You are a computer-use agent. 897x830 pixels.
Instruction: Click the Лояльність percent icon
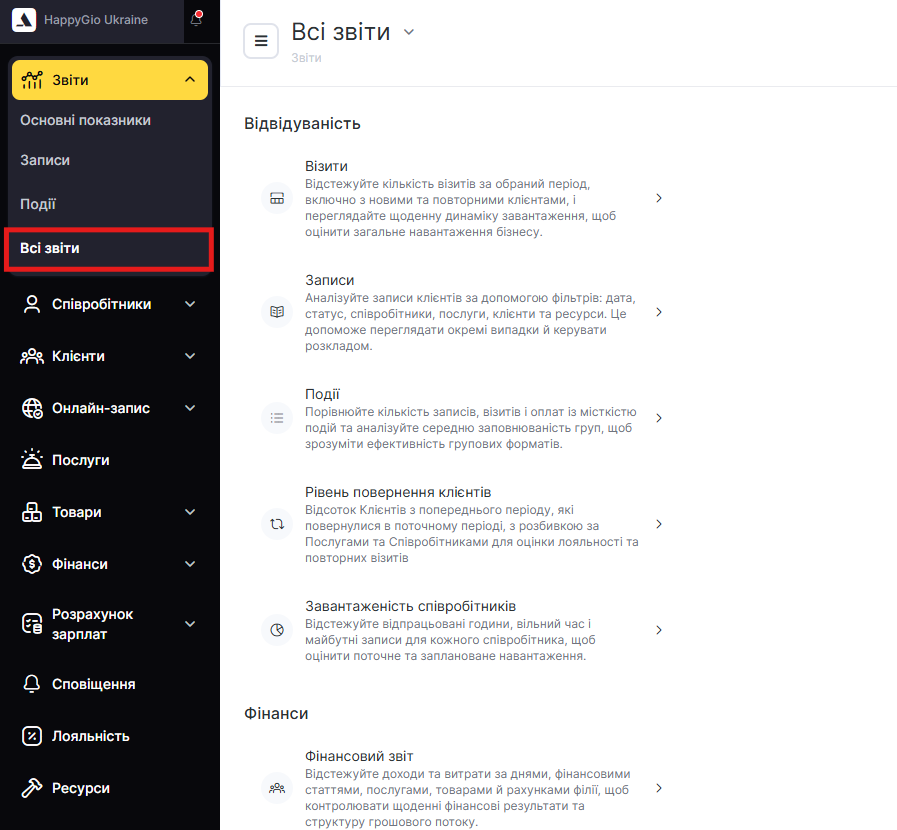coord(32,736)
